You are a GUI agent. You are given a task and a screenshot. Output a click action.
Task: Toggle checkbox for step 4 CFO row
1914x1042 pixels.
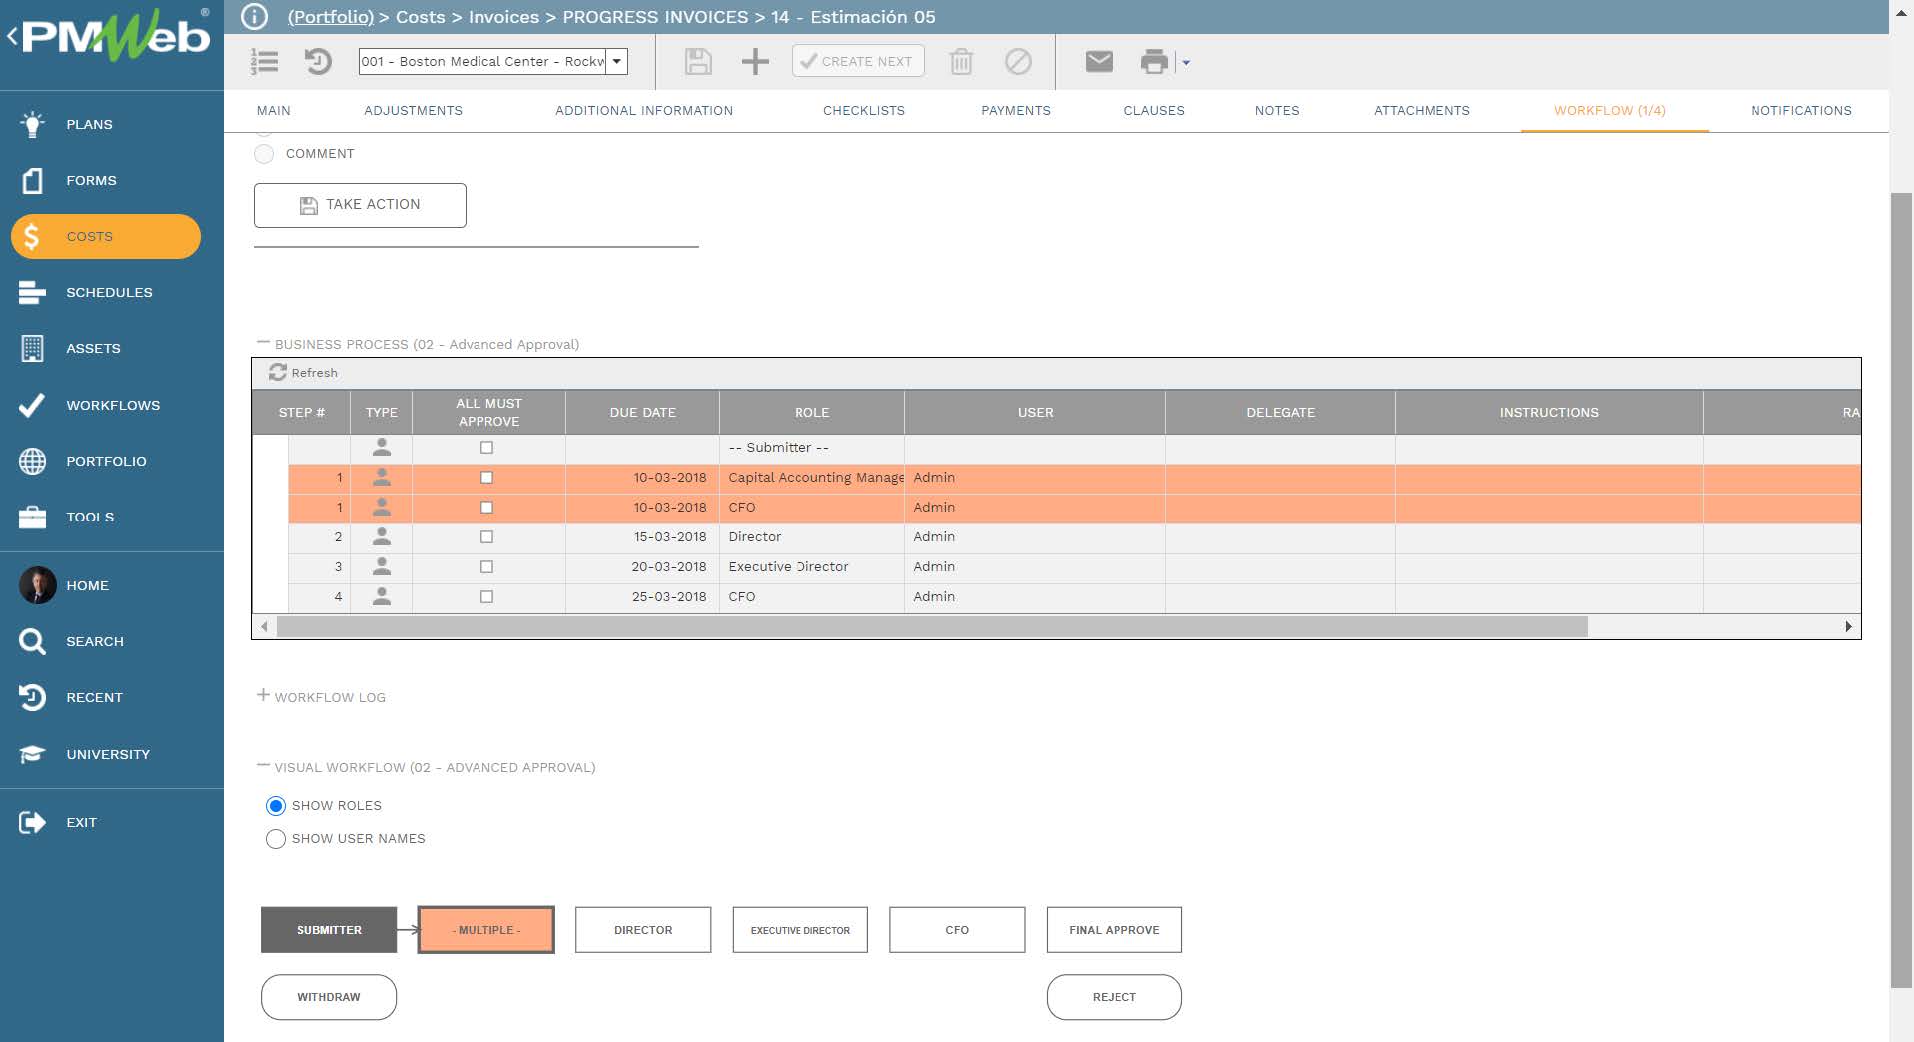click(486, 597)
